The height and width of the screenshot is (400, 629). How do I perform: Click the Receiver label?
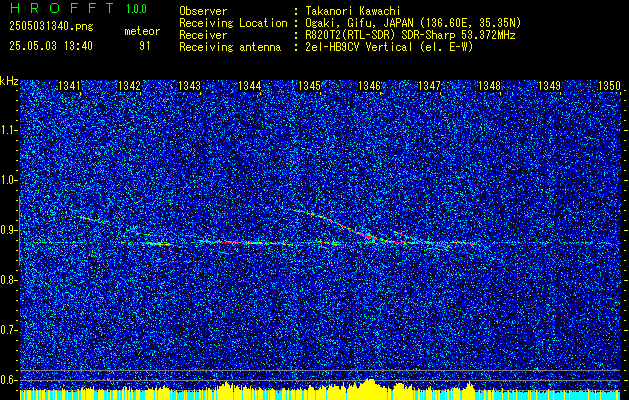click(203, 35)
